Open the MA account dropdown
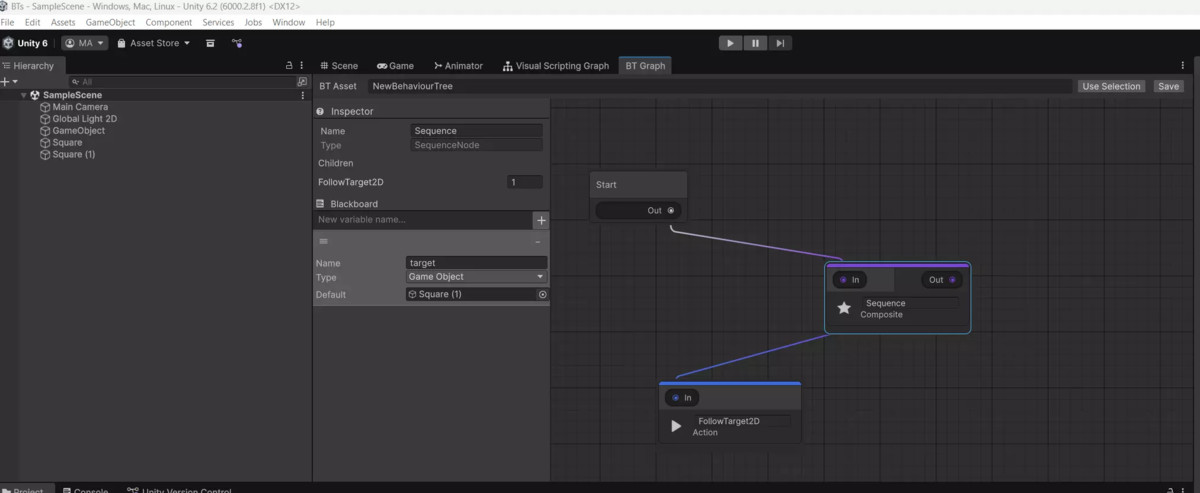Viewport: 1200px width, 493px height. pos(84,43)
